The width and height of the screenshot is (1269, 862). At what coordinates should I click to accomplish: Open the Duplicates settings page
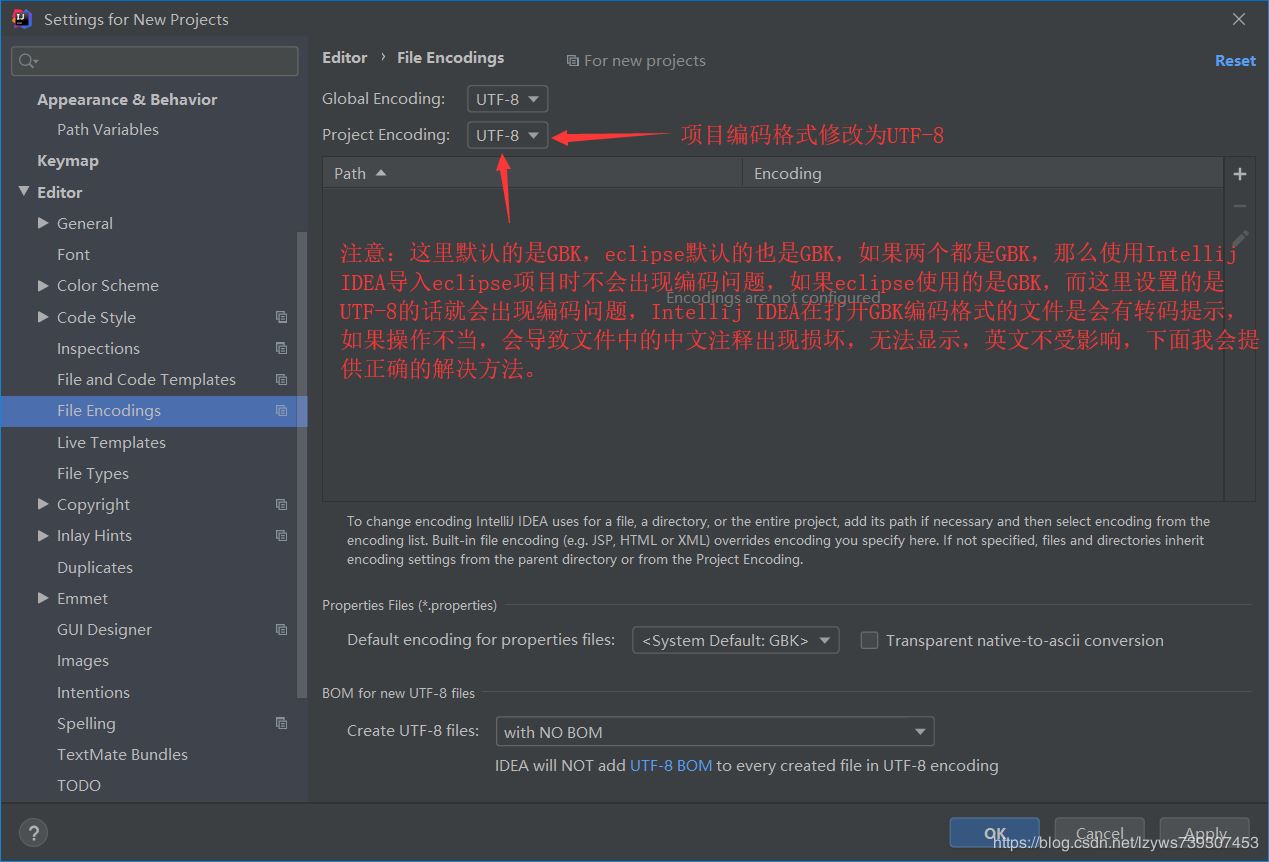(x=95, y=567)
